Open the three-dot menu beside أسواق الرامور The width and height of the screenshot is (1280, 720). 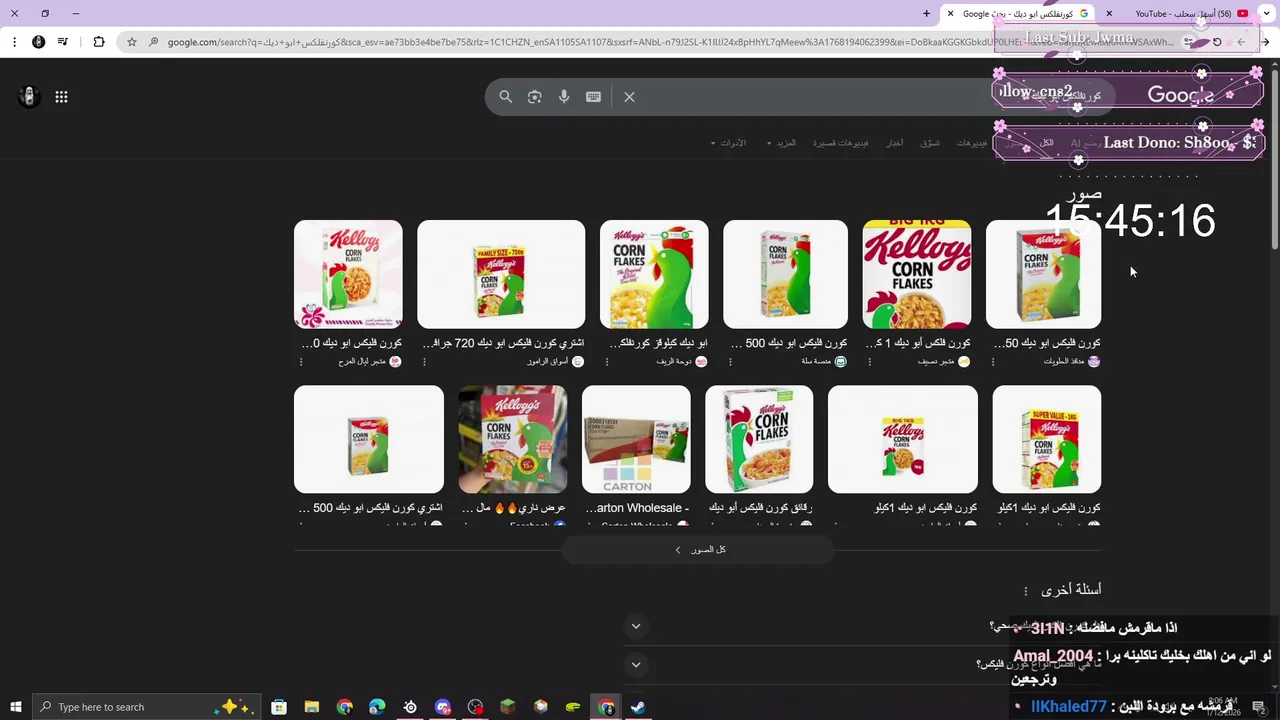pyautogui.click(x=423, y=361)
